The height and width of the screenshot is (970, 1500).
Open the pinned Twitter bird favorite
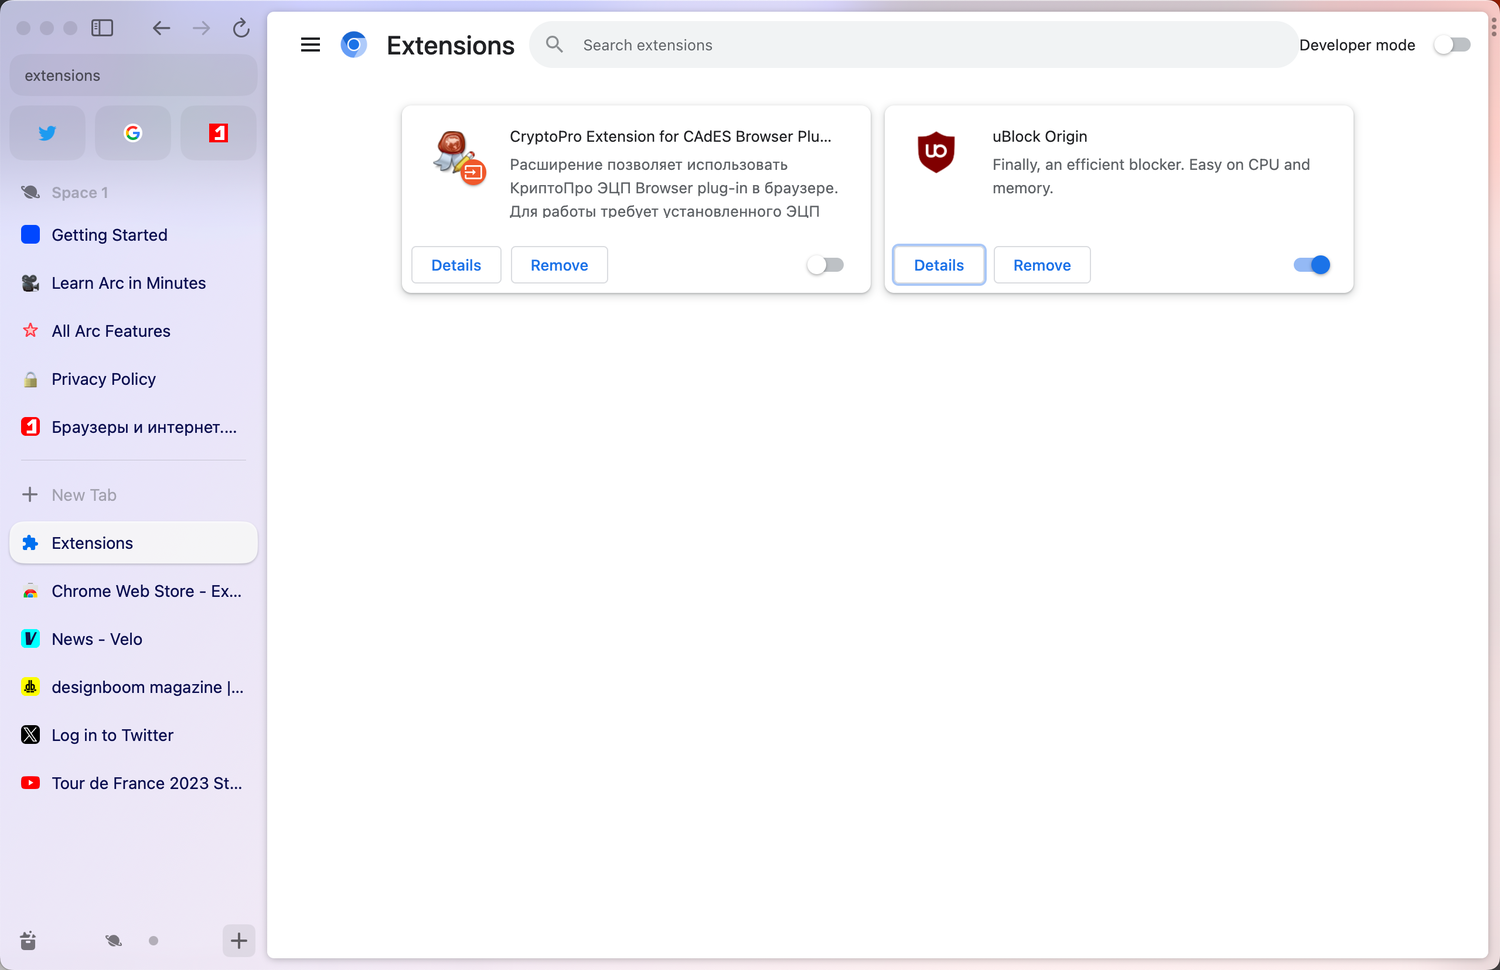pyautogui.click(x=47, y=133)
